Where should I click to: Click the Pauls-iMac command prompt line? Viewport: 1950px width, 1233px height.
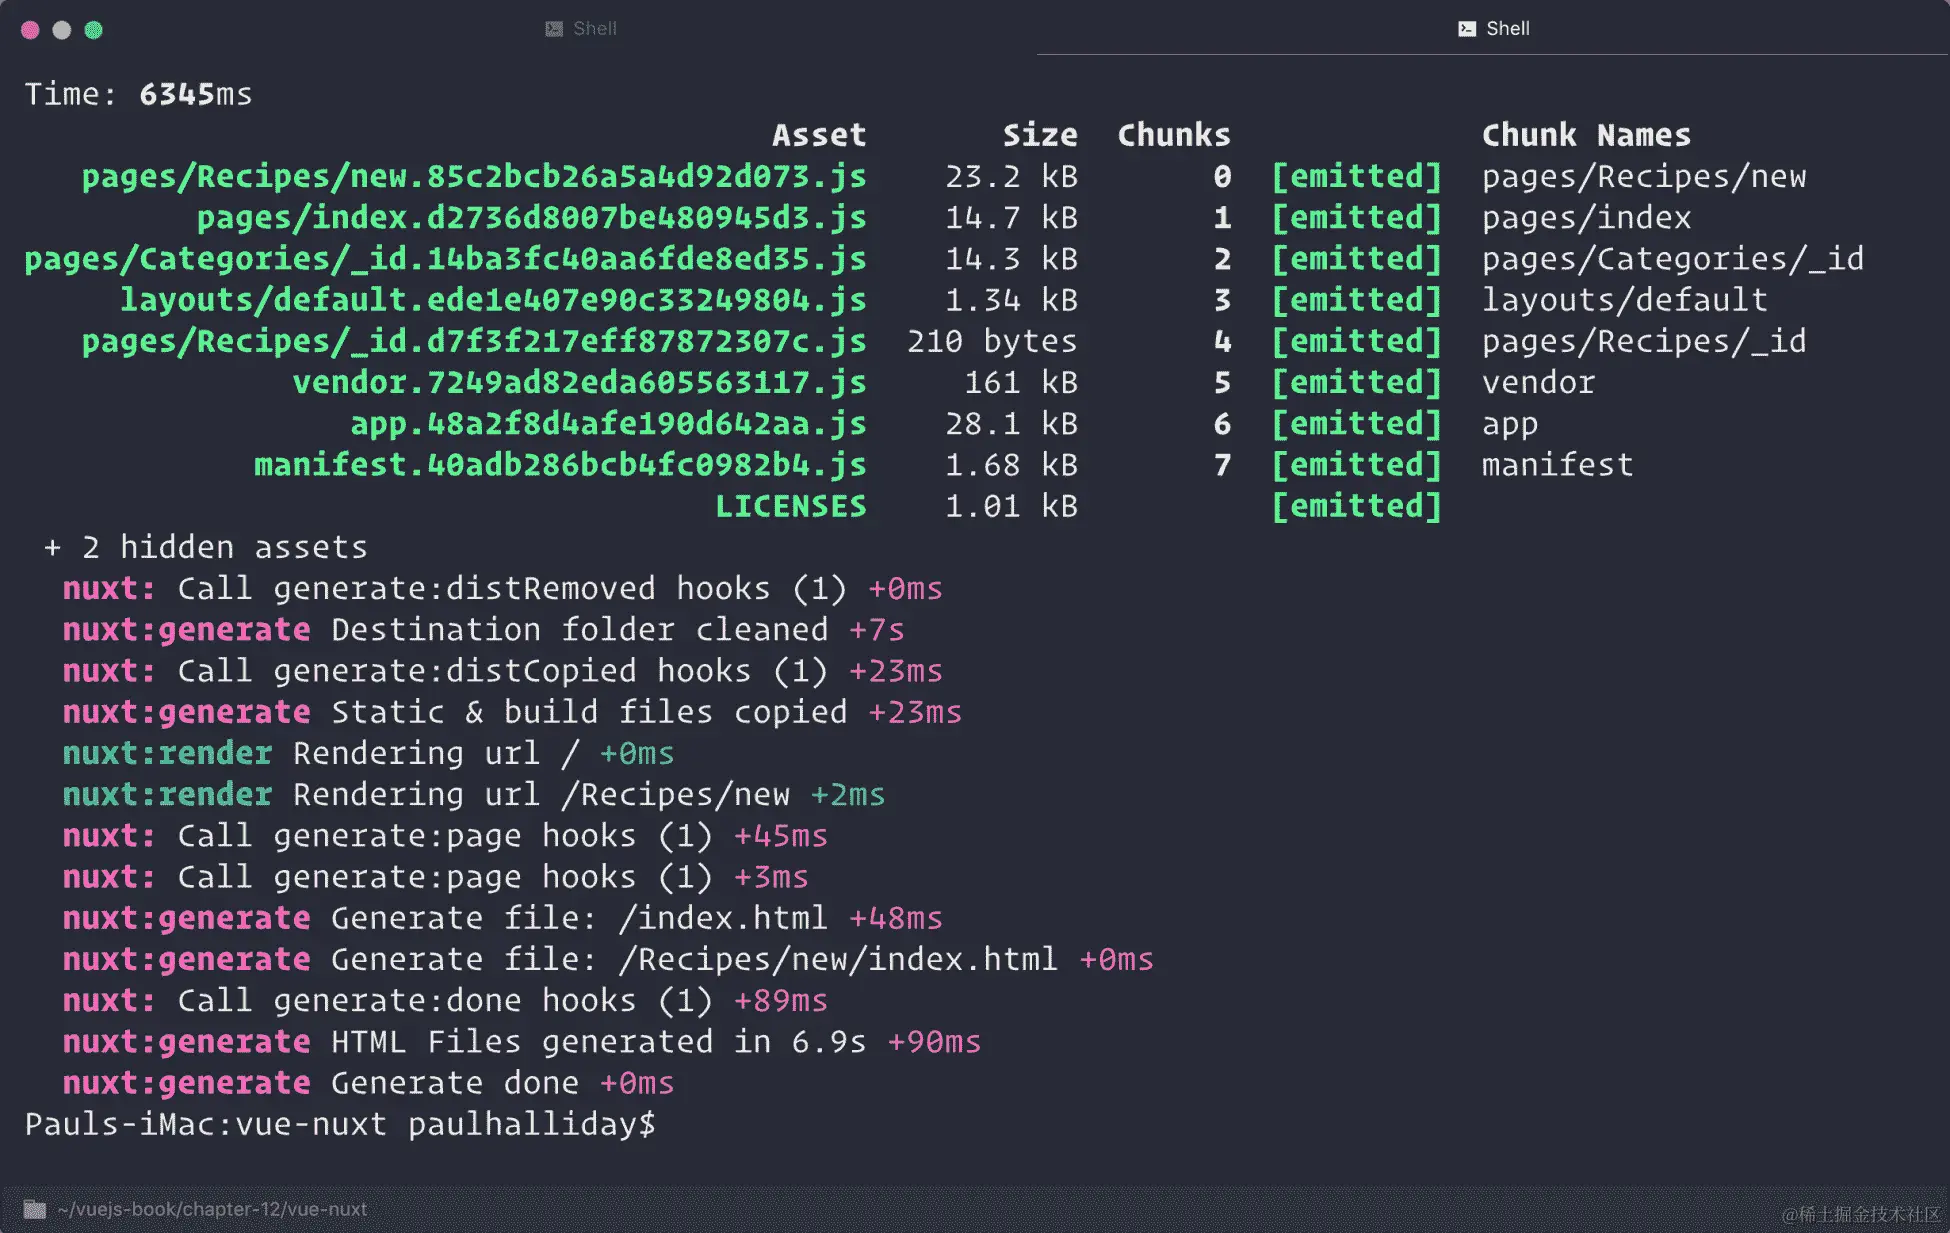(x=340, y=1124)
